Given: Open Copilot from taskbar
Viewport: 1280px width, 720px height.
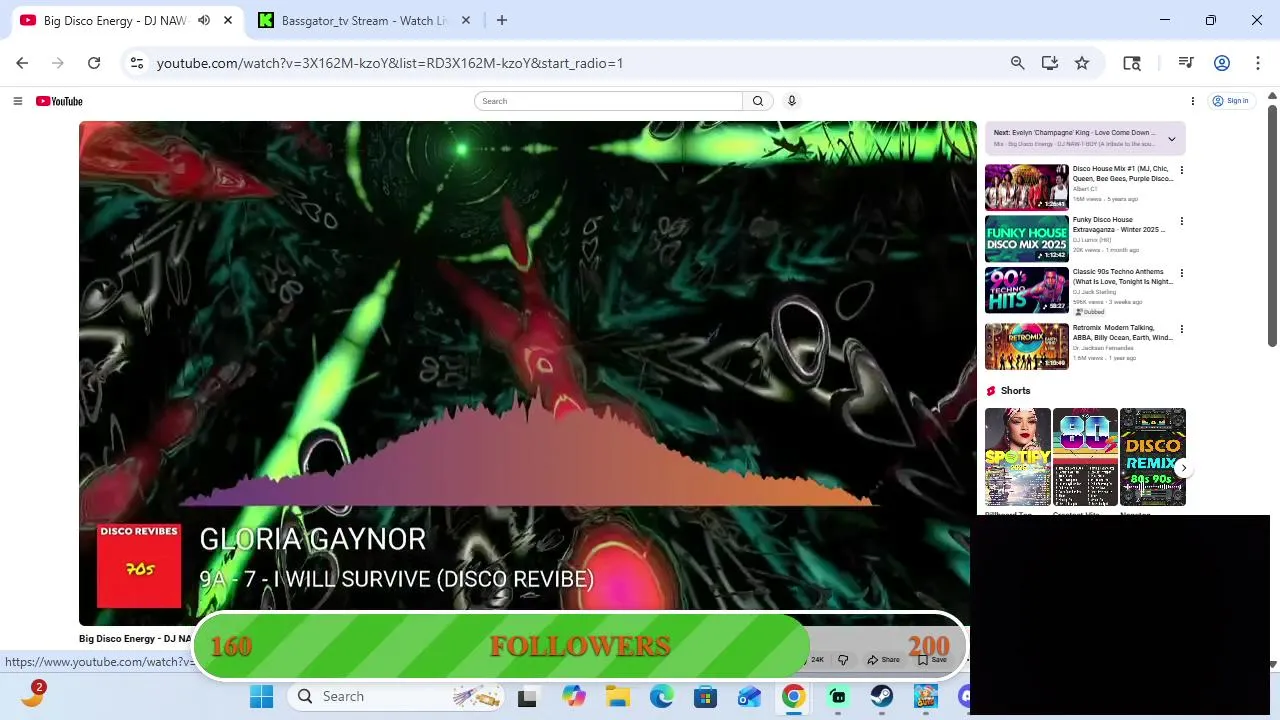Looking at the screenshot, I should pyautogui.click(x=573, y=697).
